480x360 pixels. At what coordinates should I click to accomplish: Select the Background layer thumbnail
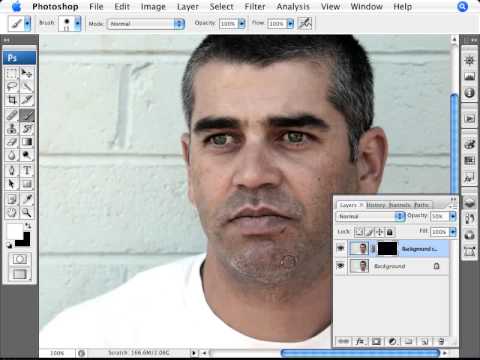(359, 266)
